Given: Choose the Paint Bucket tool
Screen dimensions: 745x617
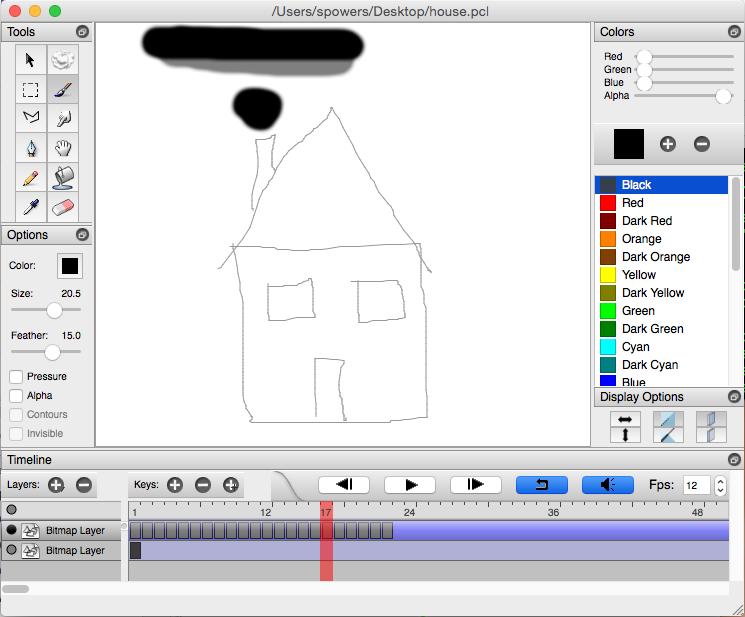Looking at the screenshot, I should point(63,178).
